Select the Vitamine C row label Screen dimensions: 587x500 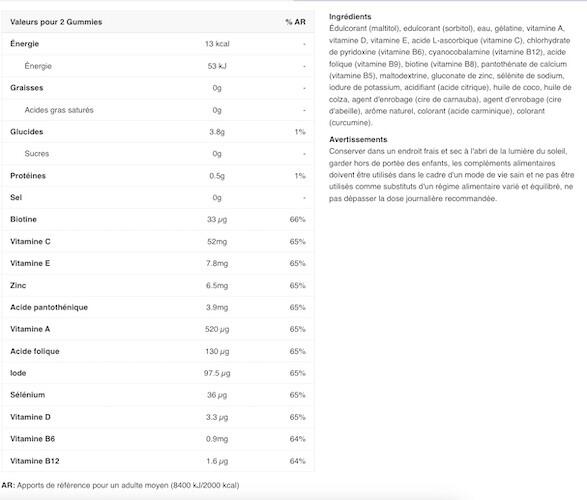pos(30,241)
